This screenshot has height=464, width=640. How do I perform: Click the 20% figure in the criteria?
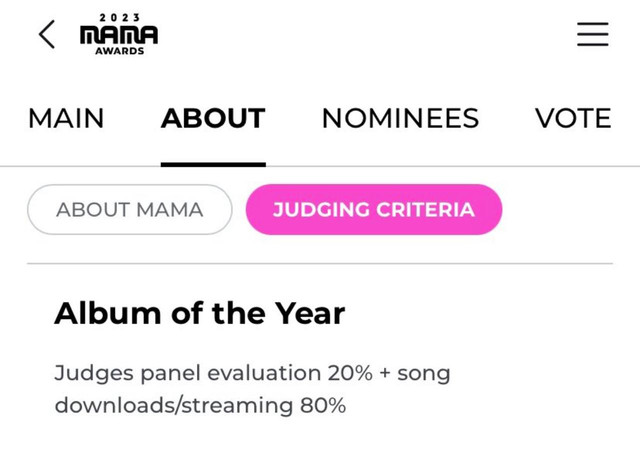349,373
